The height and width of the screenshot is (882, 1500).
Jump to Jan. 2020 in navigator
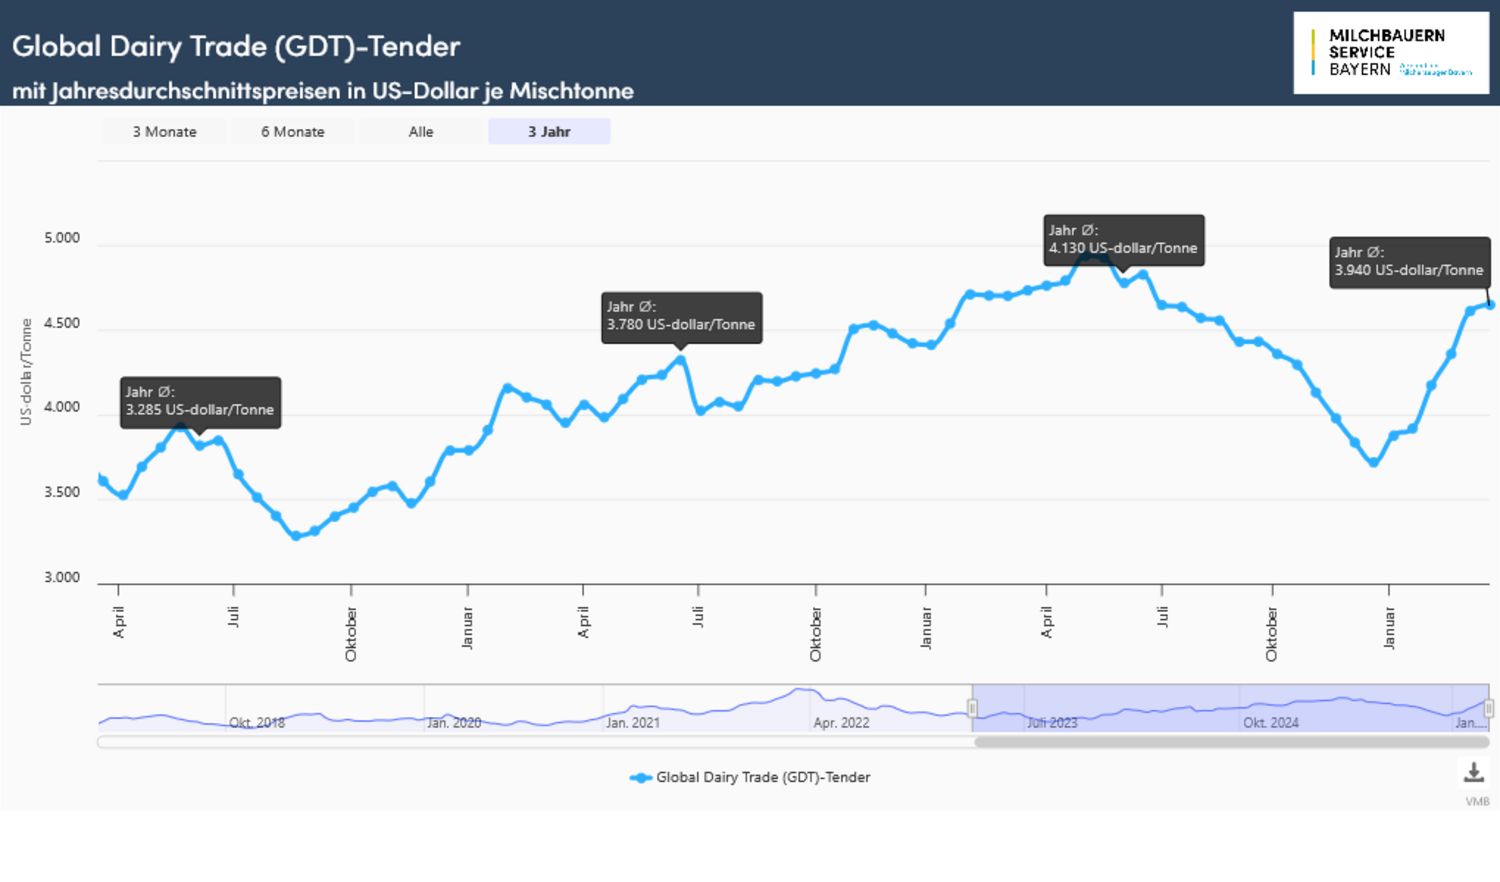click(454, 722)
